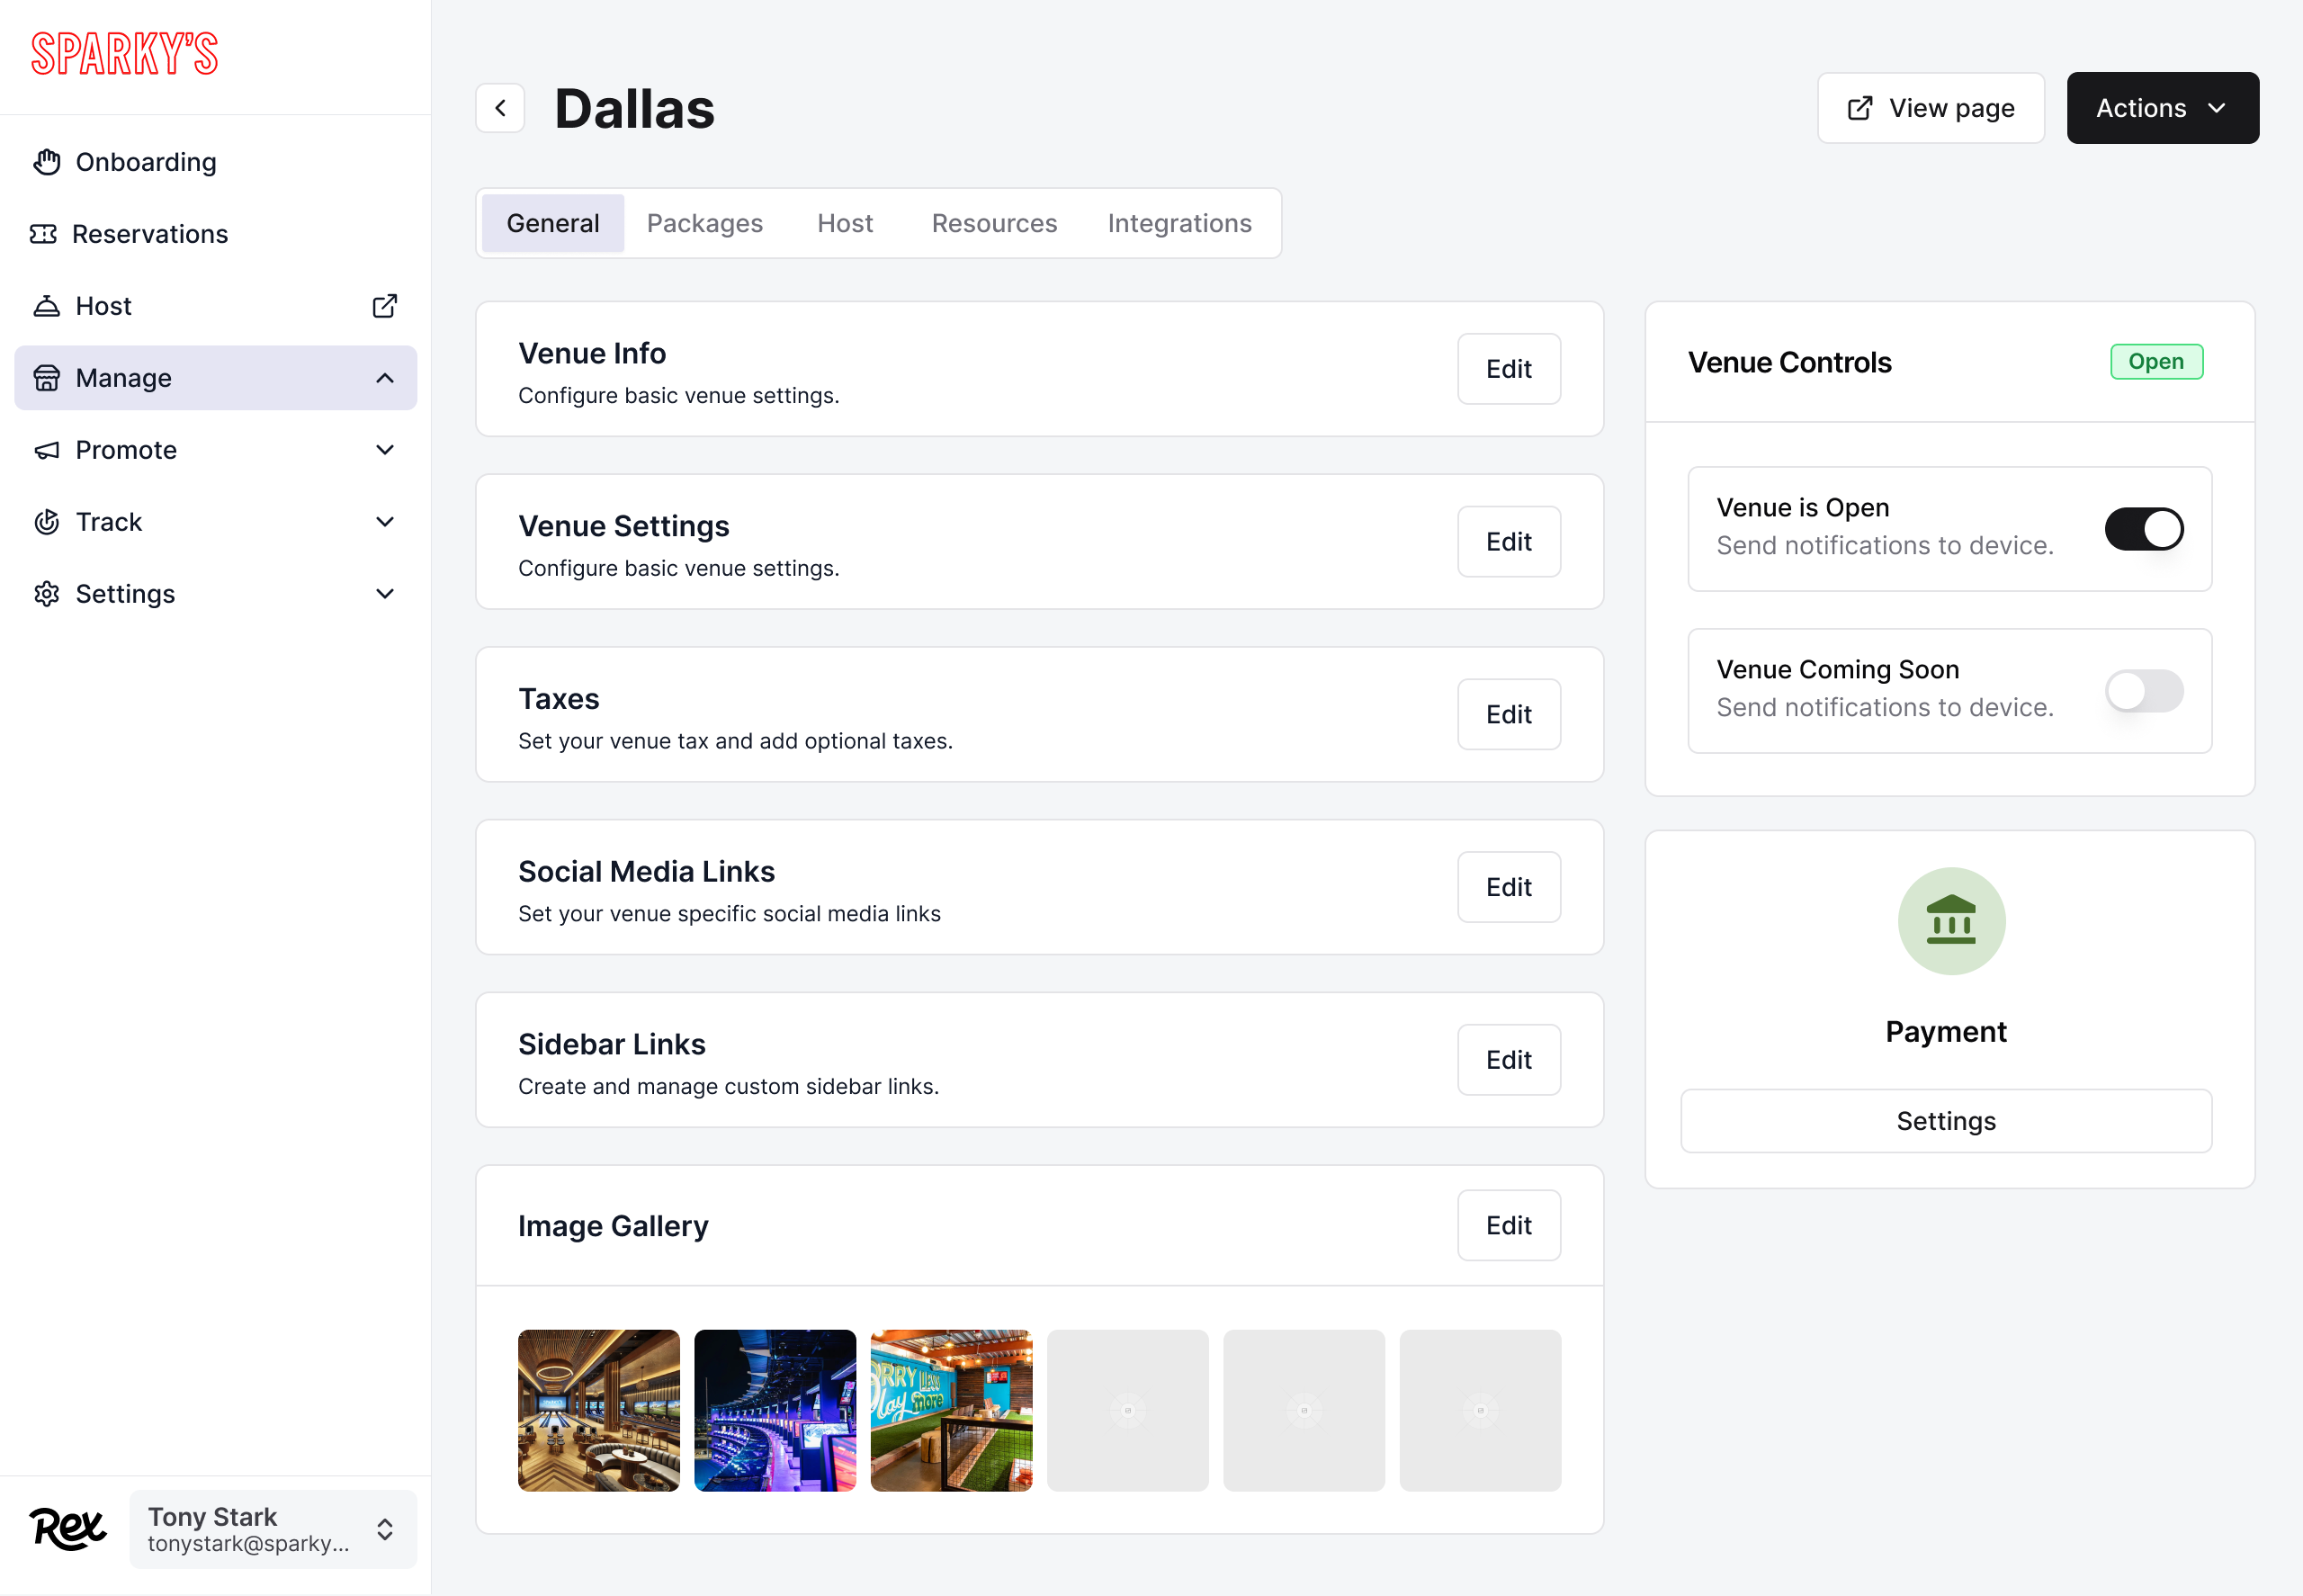Open the bowling alley gallery thumbnail
The height and width of the screenshot is (1596, 2303).
598,1410
